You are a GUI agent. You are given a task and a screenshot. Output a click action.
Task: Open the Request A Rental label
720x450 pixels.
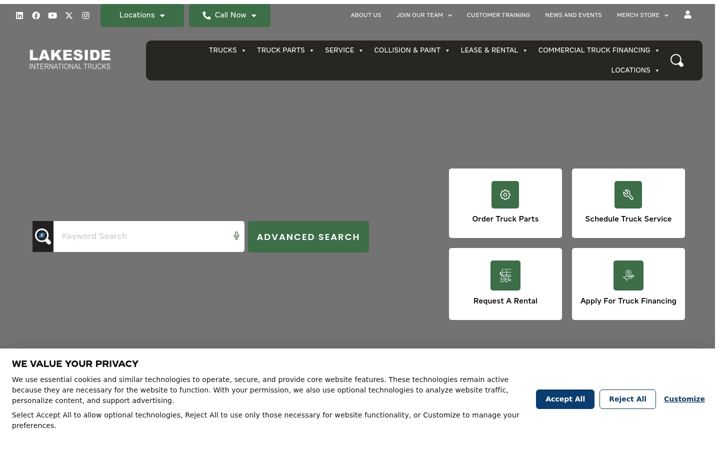[505, 301]
